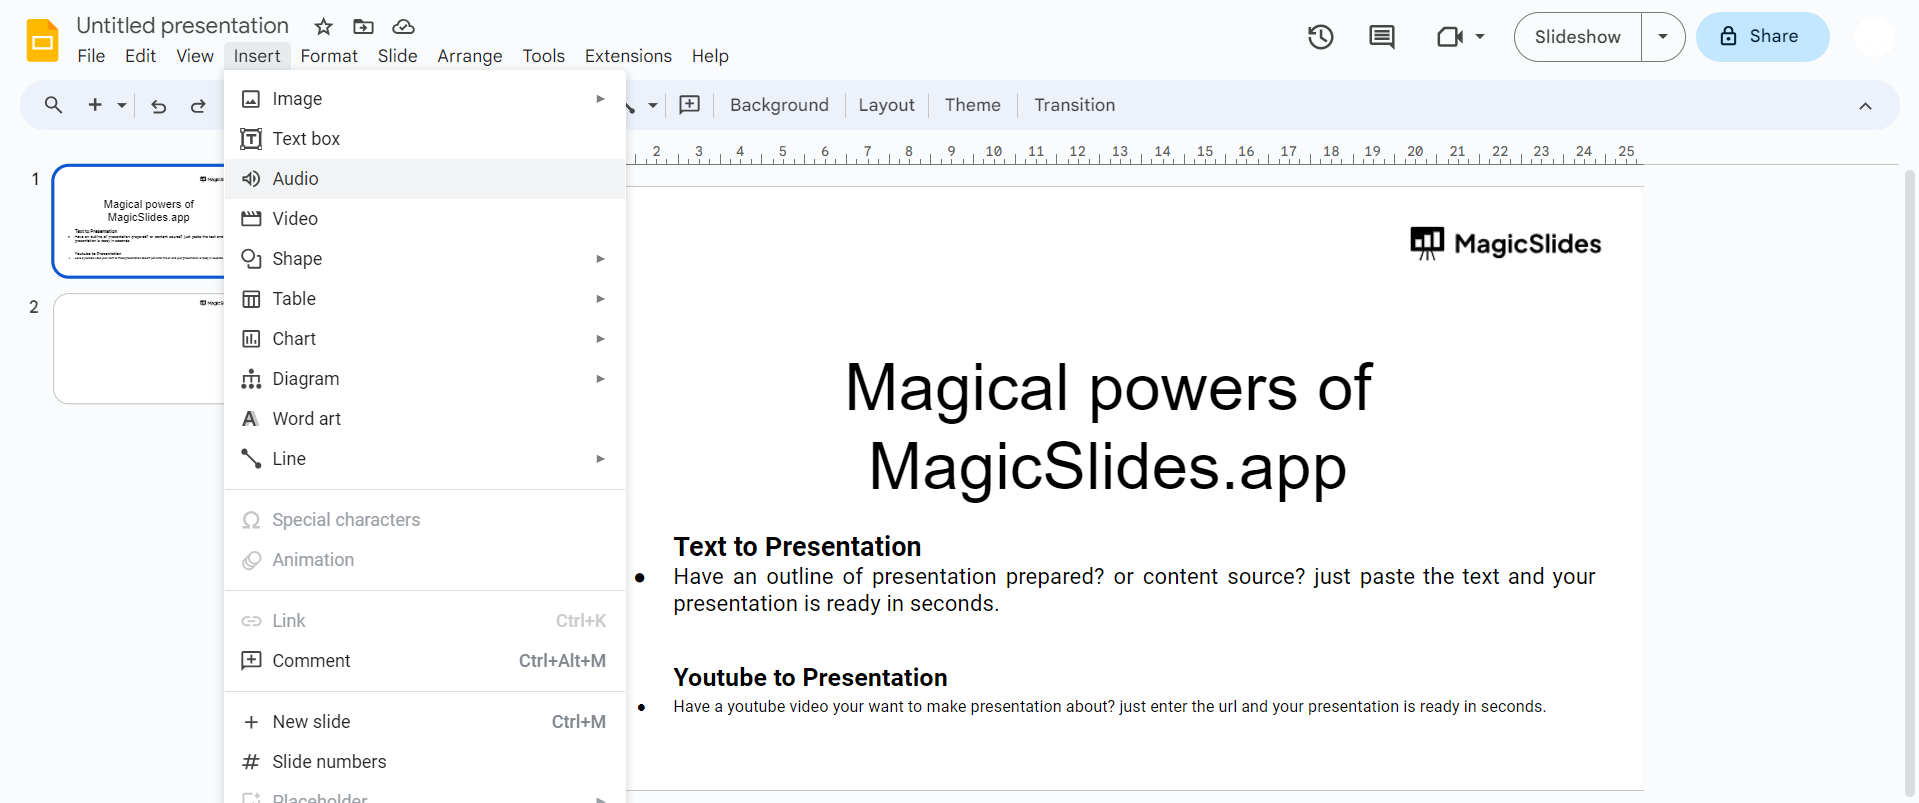Click the Share button

(1762, 37)
